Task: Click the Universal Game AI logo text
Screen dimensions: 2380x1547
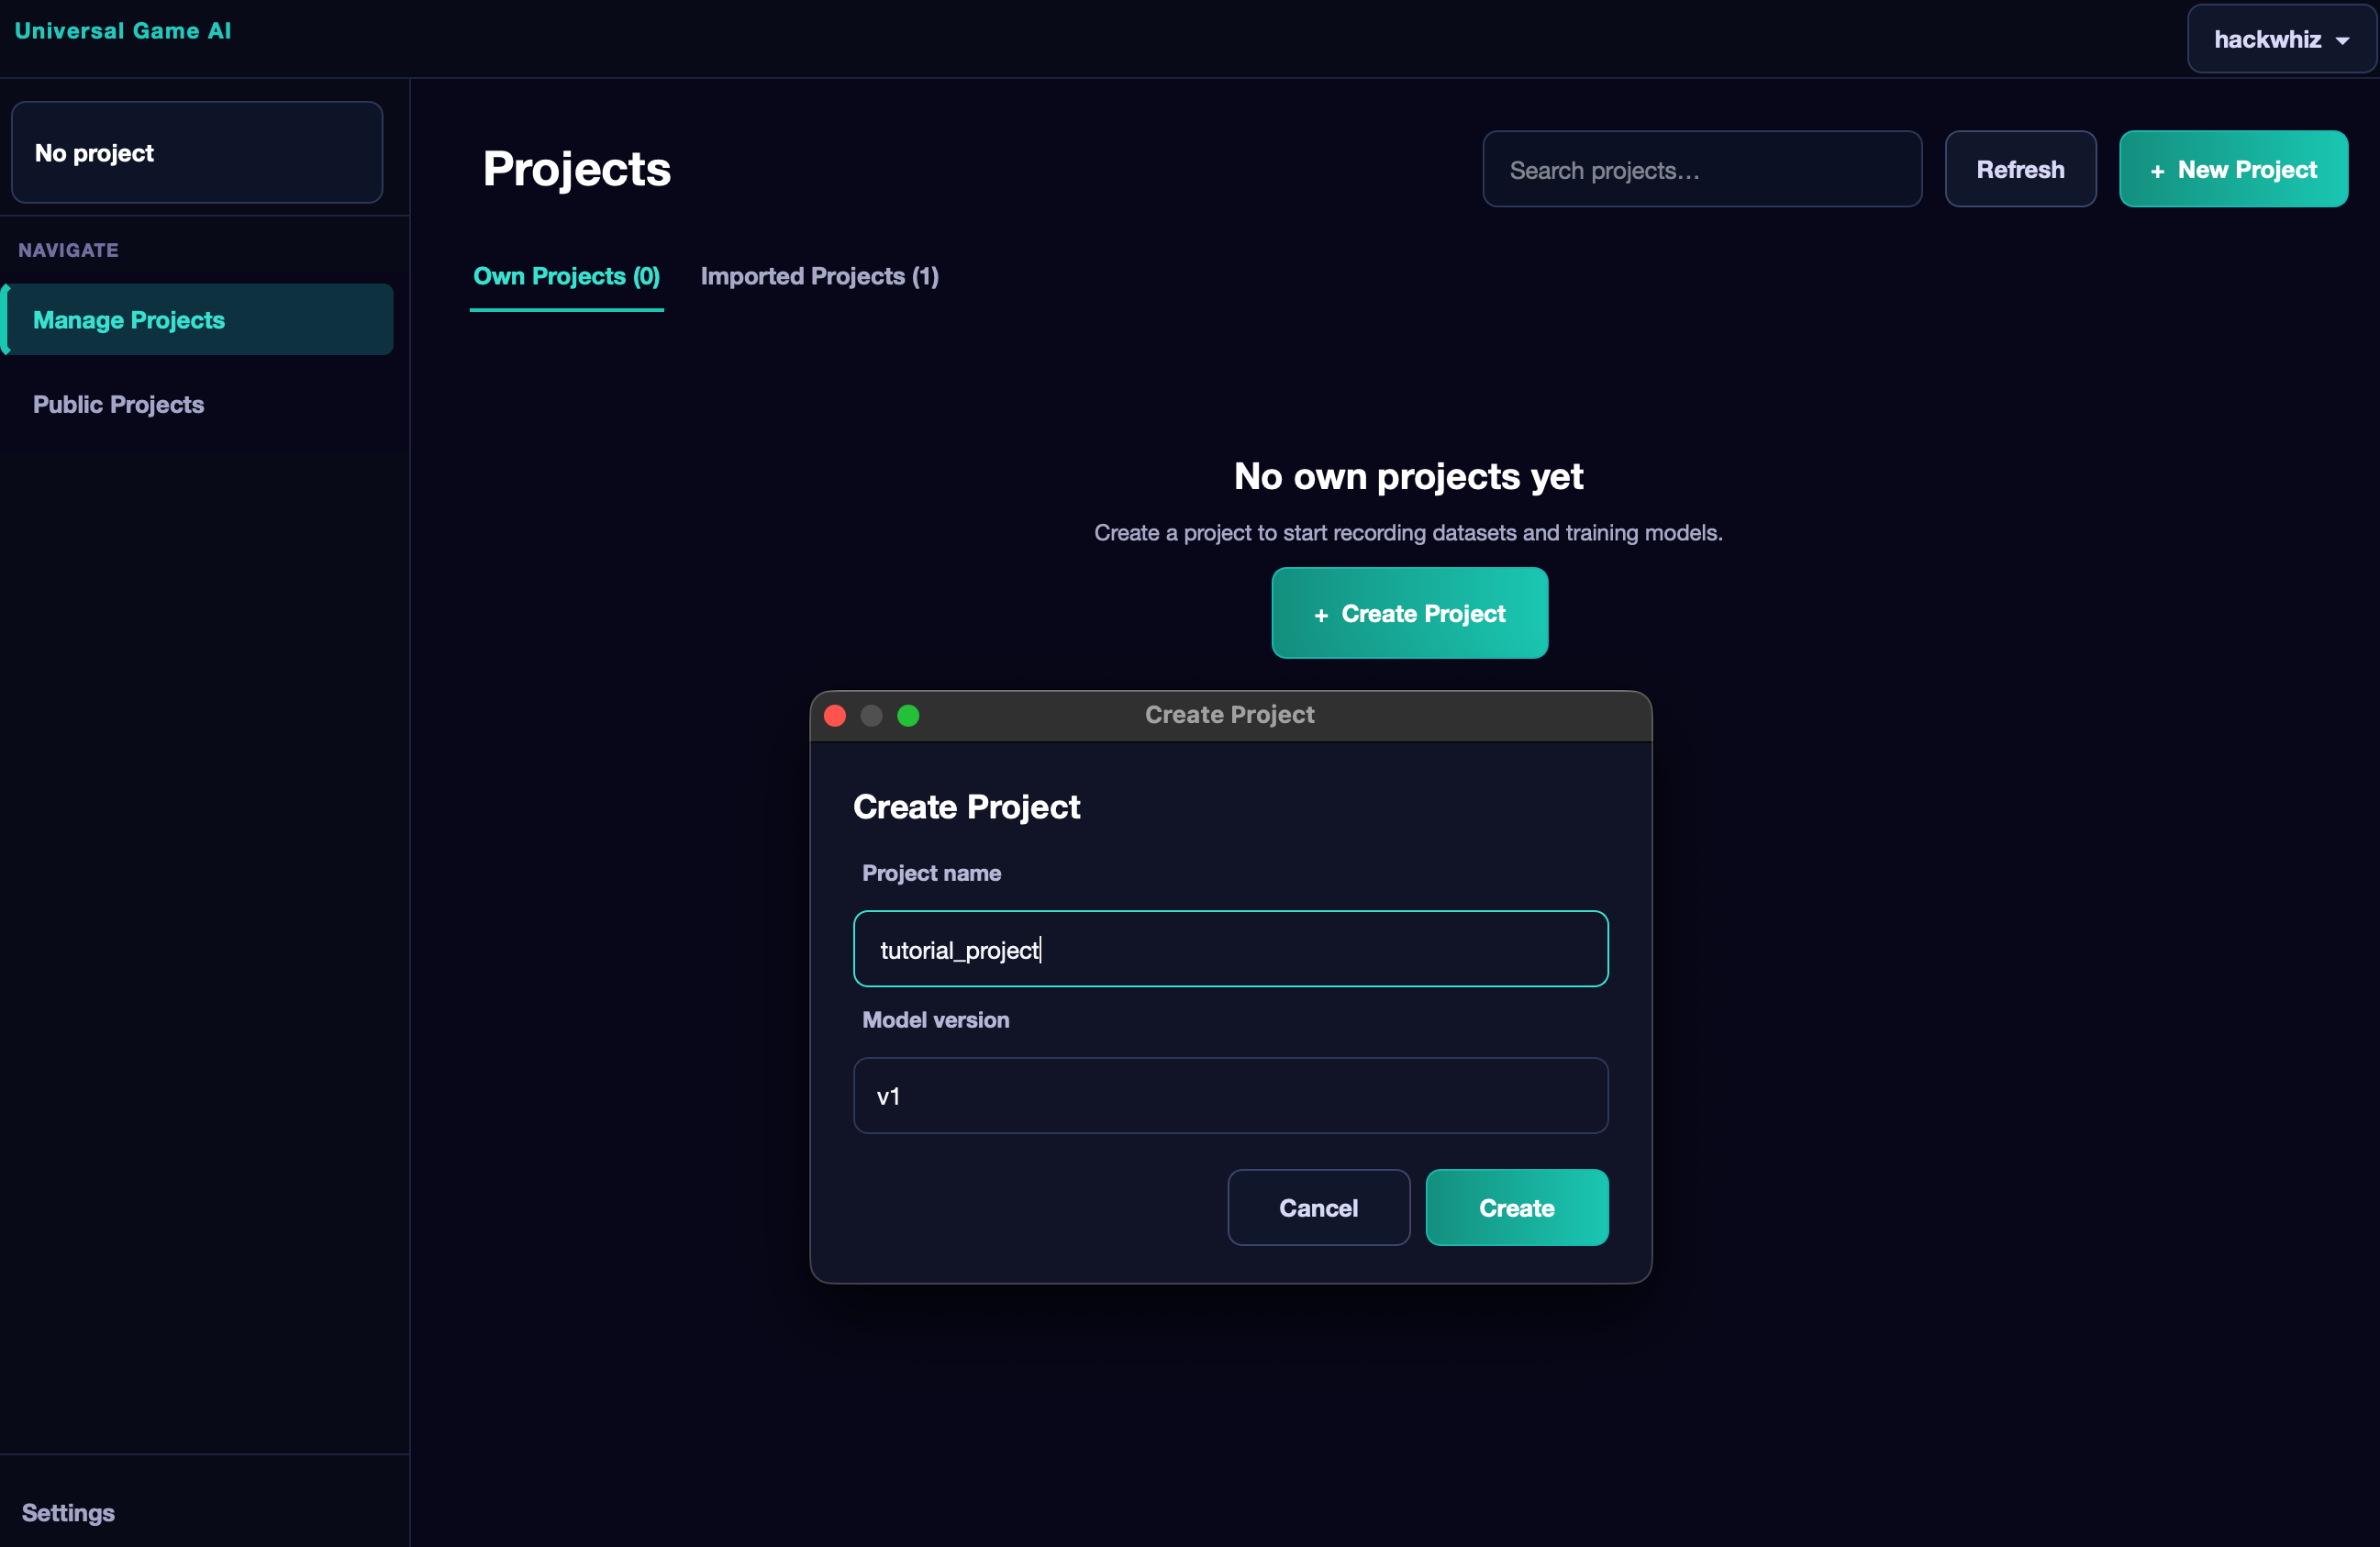Action: (x=123, y=31)
